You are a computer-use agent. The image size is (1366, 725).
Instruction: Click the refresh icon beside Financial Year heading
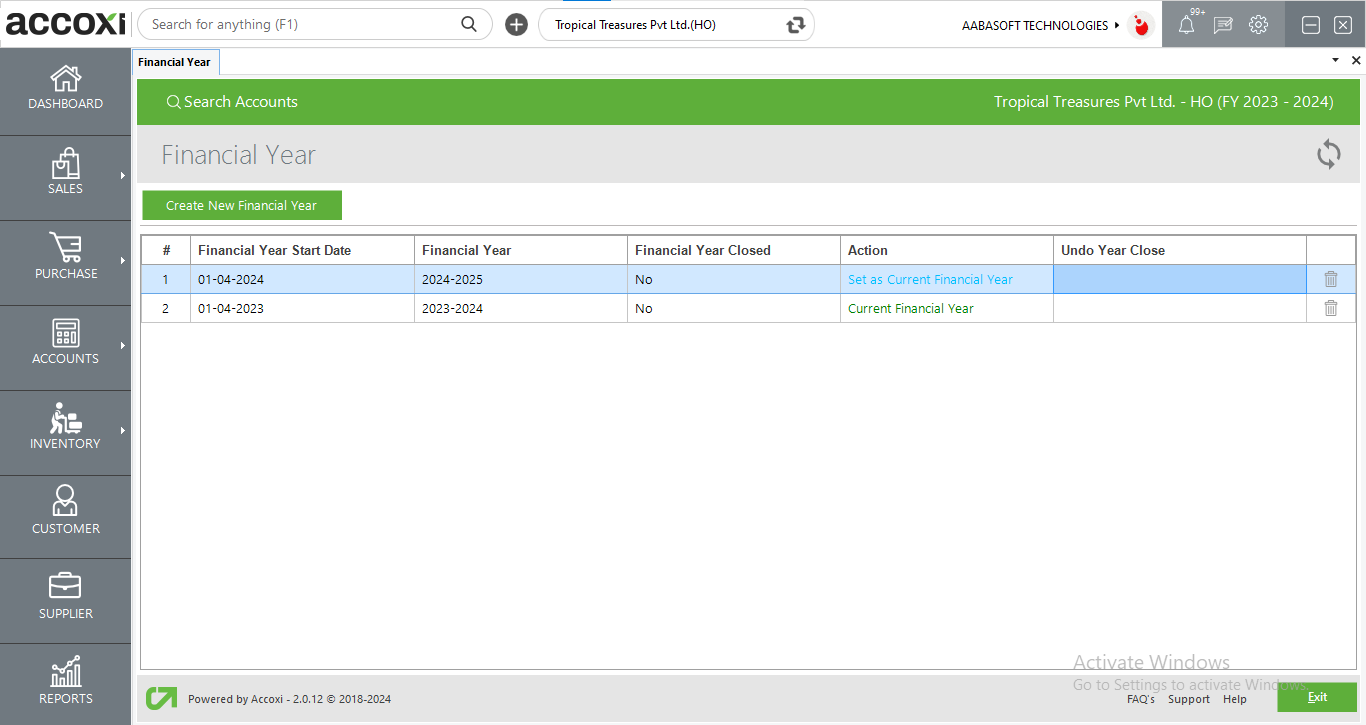tap(1328, 154)
